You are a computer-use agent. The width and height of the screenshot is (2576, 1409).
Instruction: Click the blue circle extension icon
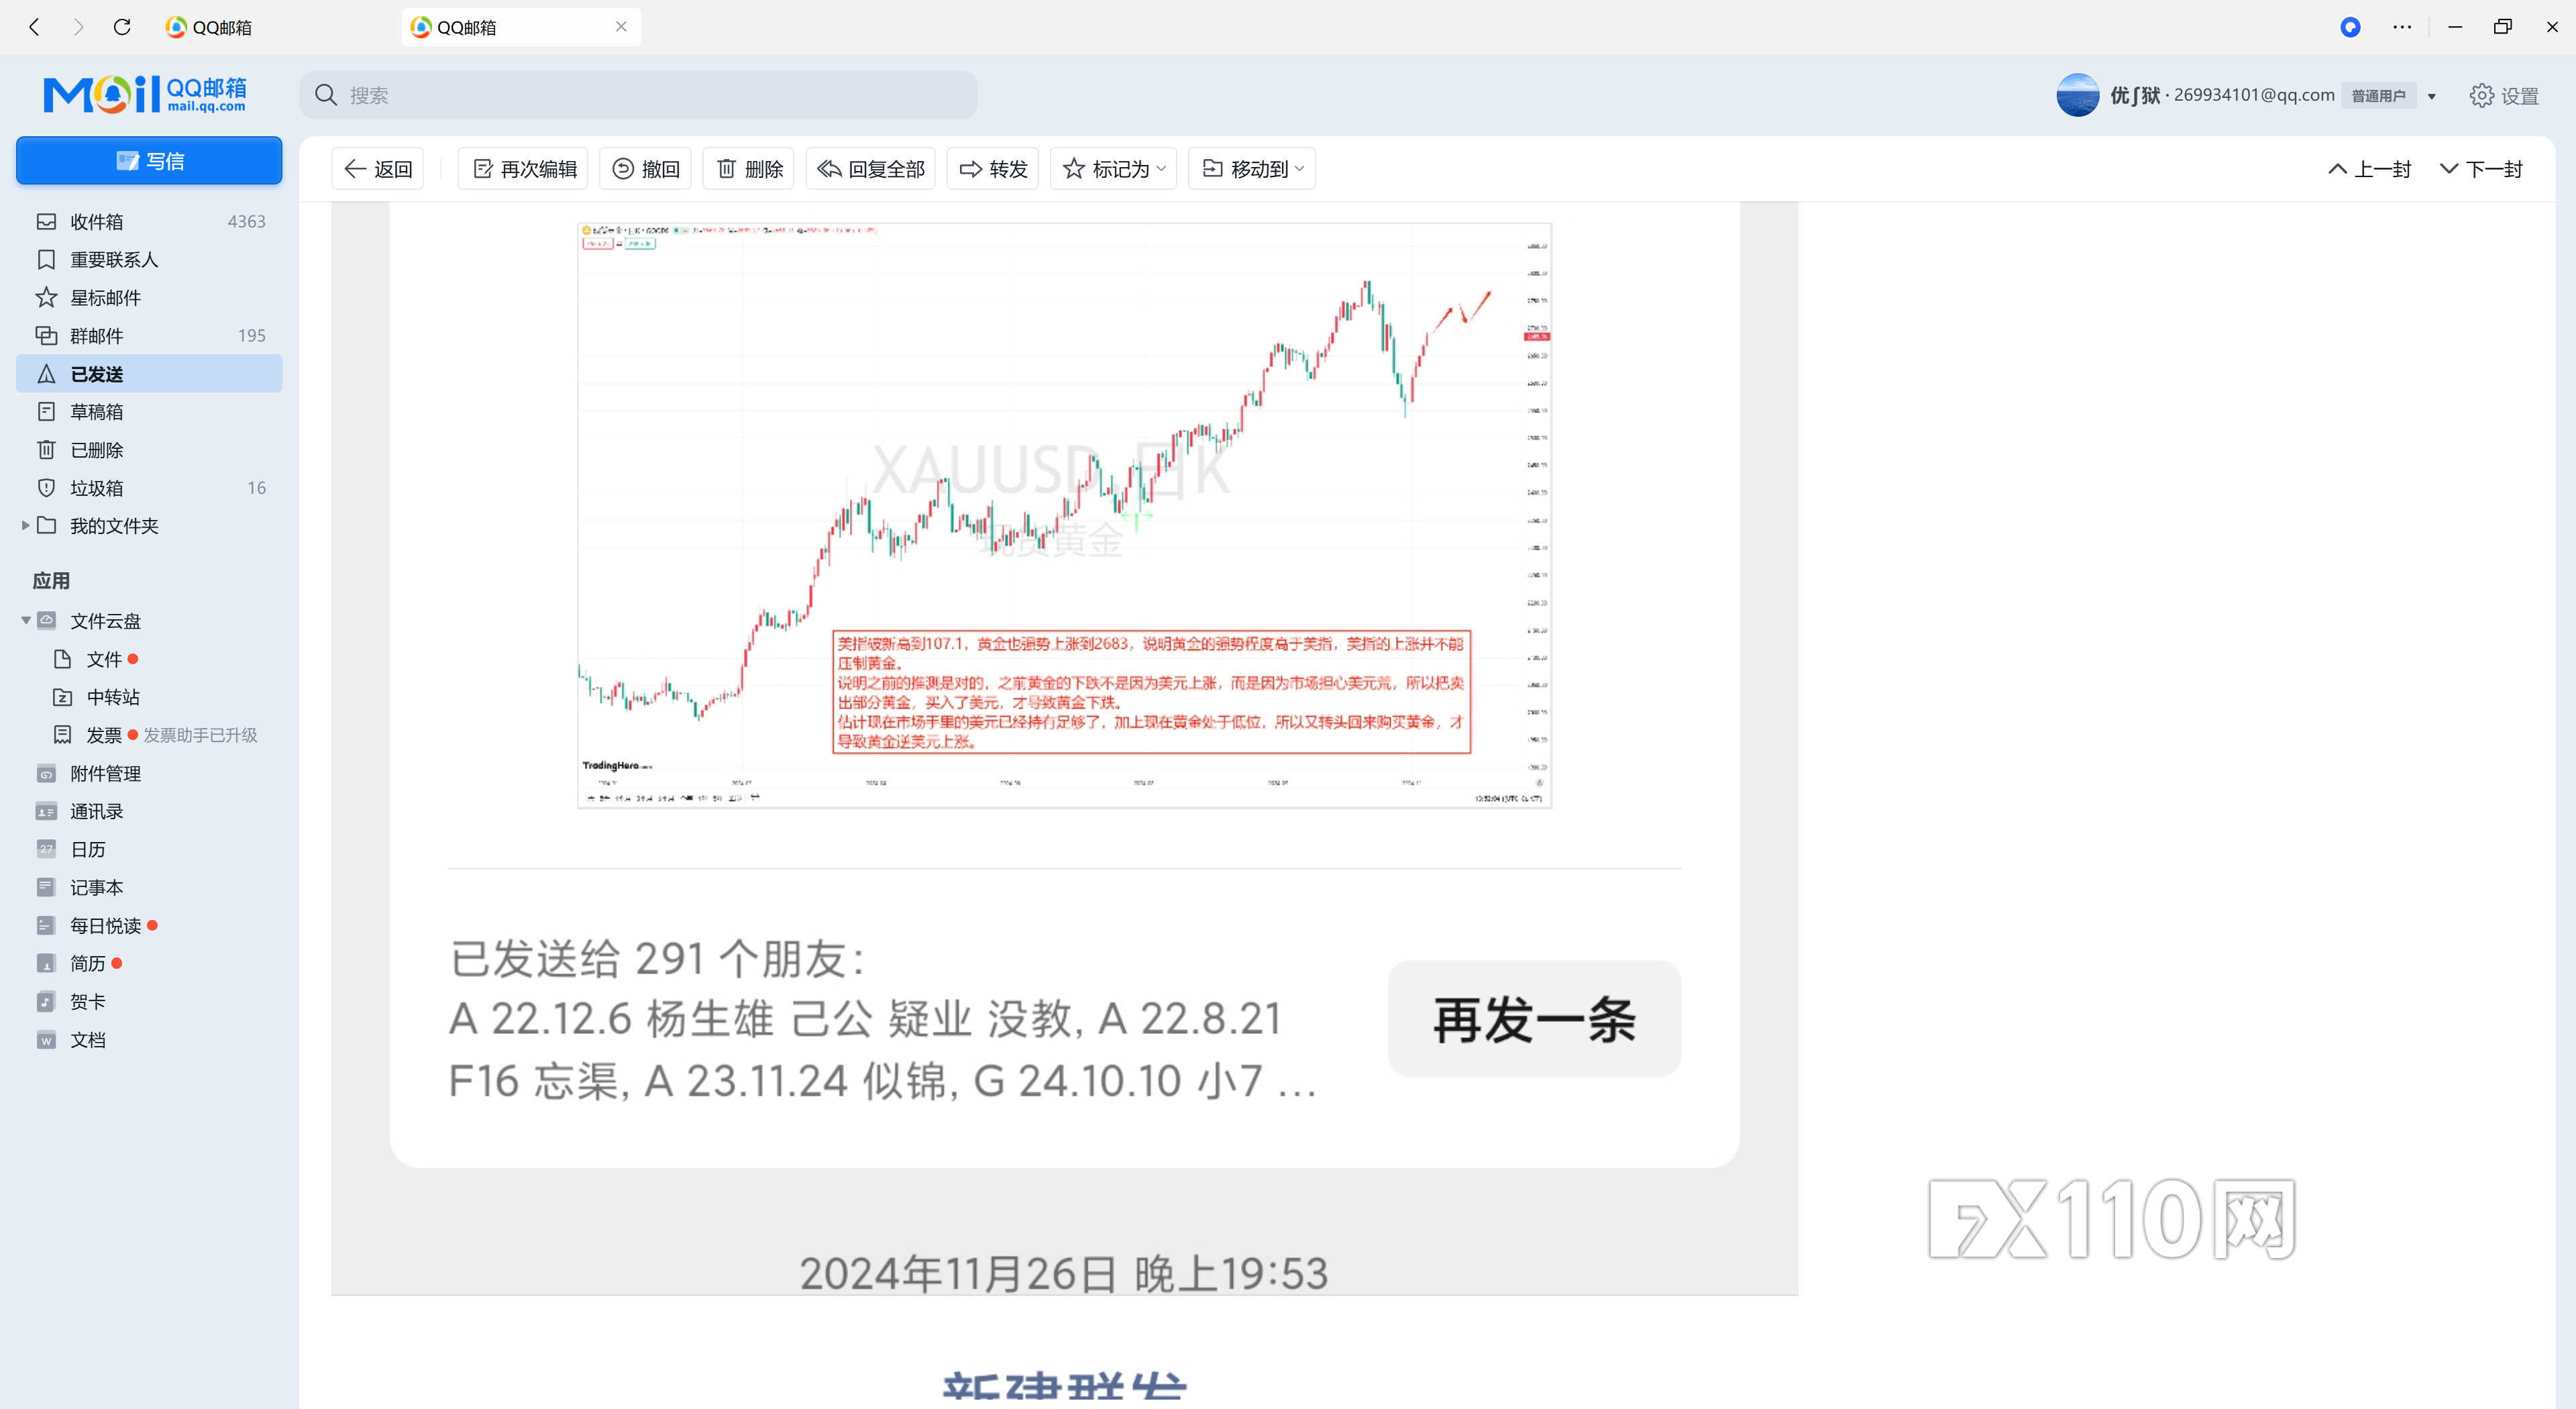tap(2350, 27)
